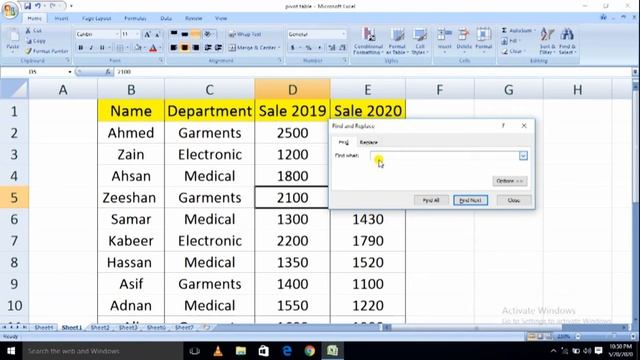640x360 pixels.
Task: Open the Format cells dropdown in Cells group
Action: pos(484,40)
